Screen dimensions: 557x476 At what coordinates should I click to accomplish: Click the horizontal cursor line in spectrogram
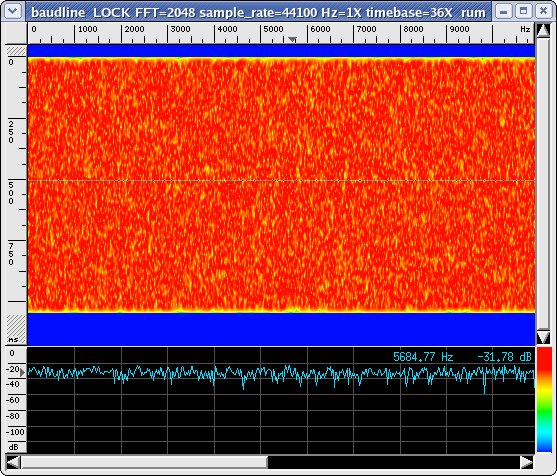[281, 181]
